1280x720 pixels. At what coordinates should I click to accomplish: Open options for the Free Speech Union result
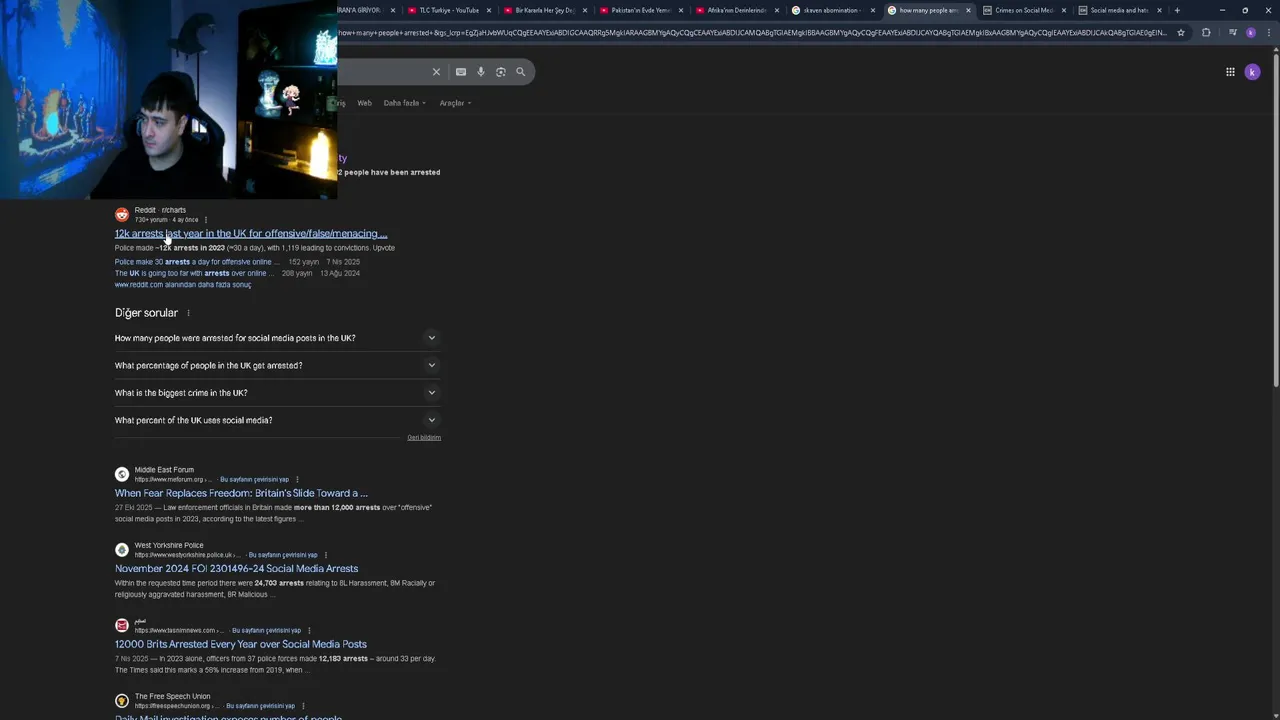click(303, 706)
